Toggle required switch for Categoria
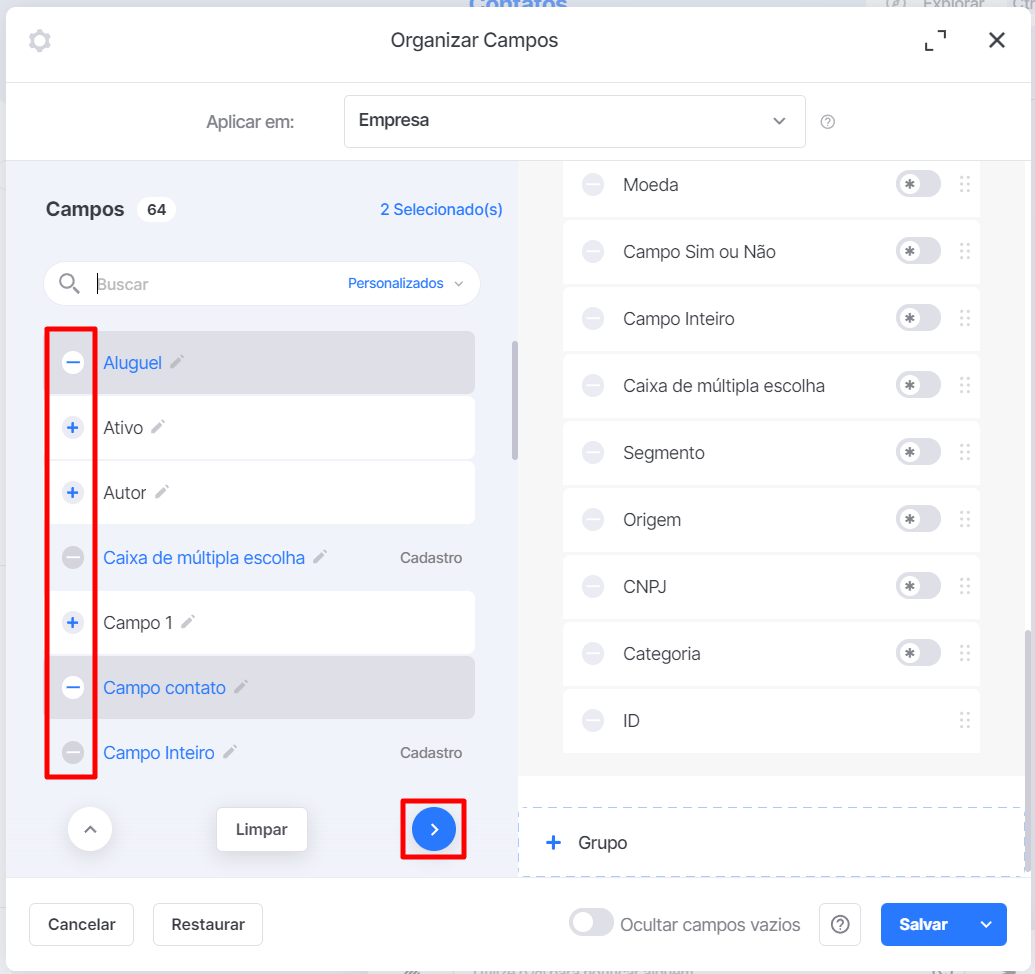Viewport: 1035px width, 974px height. 918,653
